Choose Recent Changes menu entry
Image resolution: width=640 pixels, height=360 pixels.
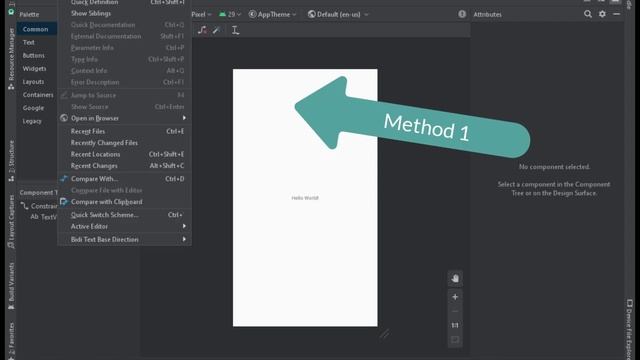click(x=124, y=166)
